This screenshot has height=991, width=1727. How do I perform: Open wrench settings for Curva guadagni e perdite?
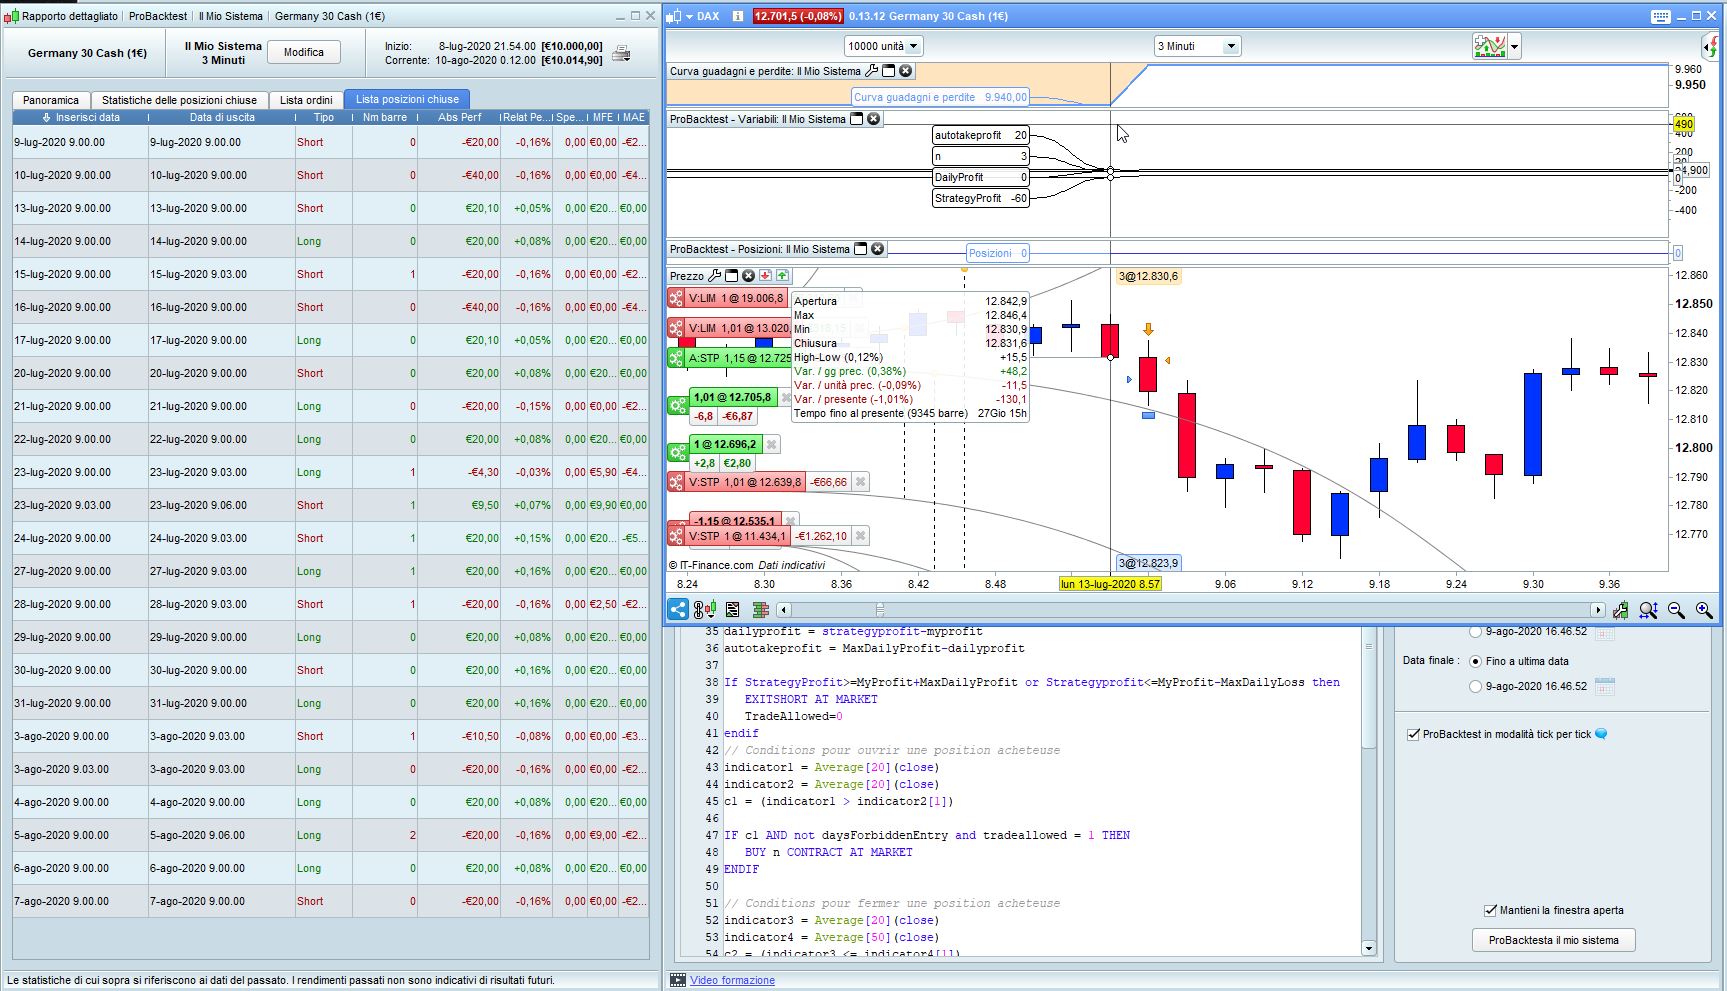click(871, 71)
